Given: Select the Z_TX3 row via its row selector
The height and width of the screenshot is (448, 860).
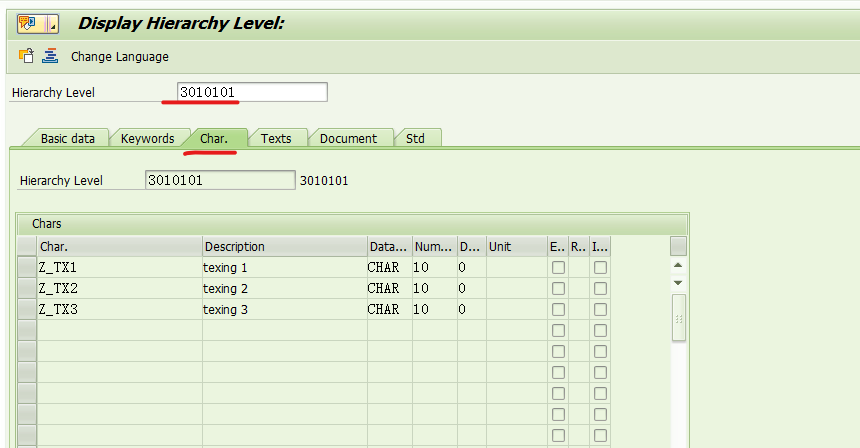Looking at the screenshot, I should click(x=27, y=309).
